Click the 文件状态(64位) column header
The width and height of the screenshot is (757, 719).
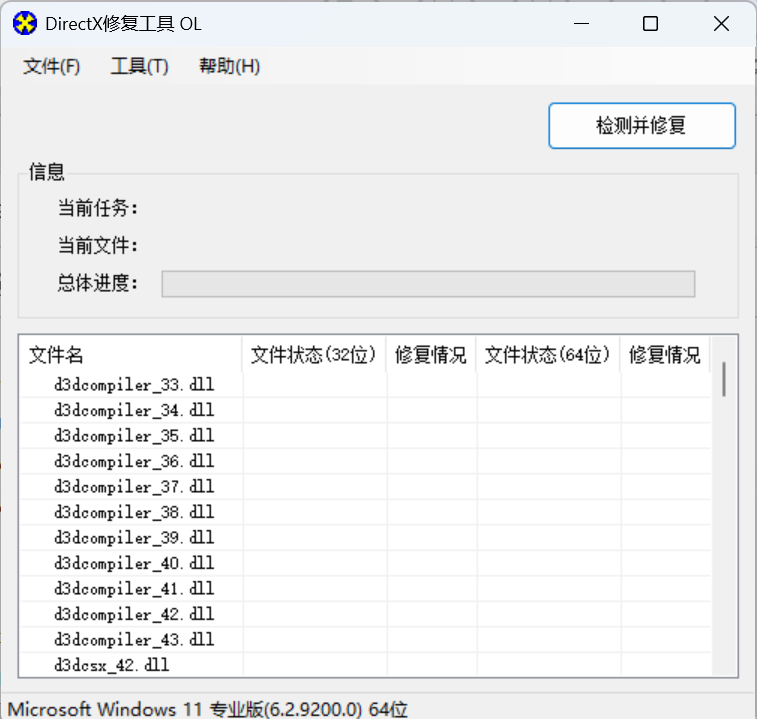click(547, 355)
